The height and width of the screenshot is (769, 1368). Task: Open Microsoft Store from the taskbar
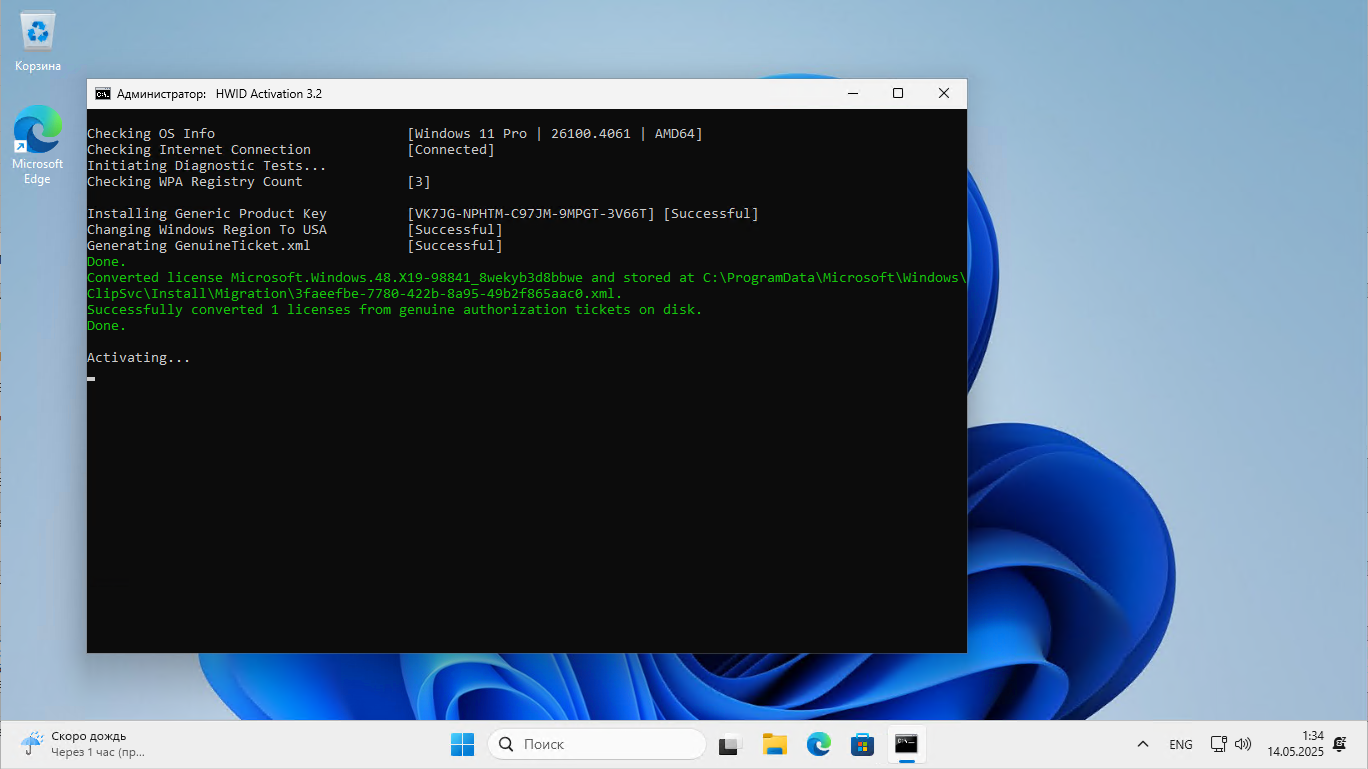click(x=862, y=744)
